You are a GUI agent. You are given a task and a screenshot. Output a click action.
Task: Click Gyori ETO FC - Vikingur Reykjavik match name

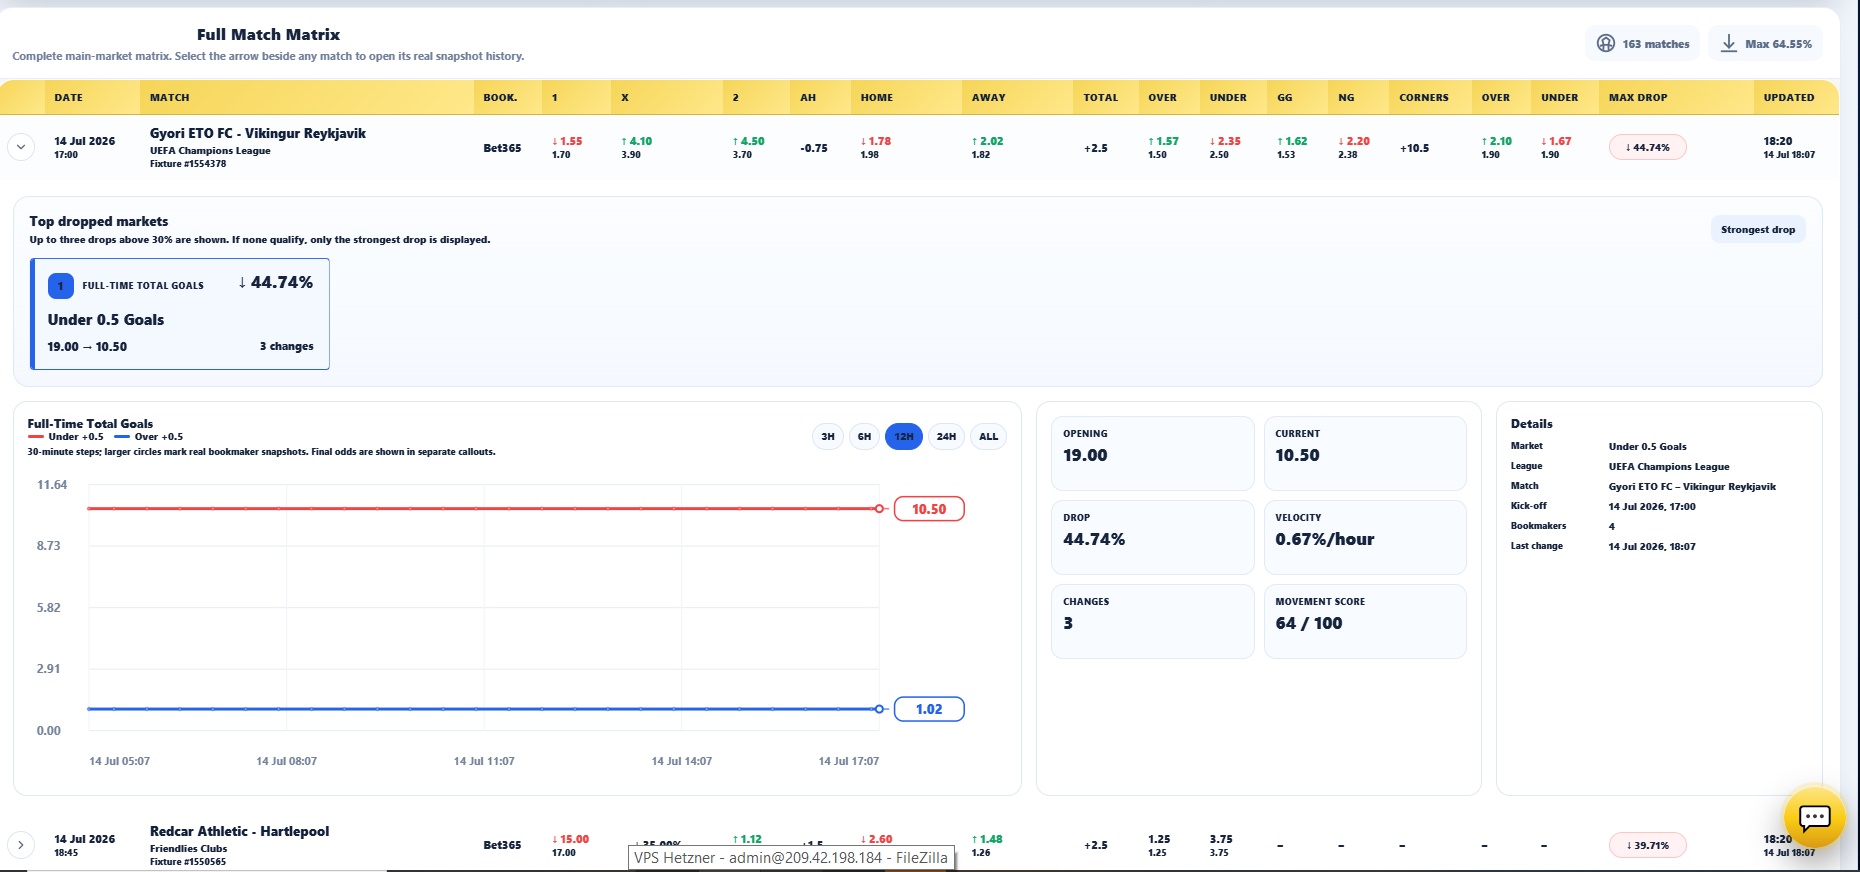tap(258, 133)
